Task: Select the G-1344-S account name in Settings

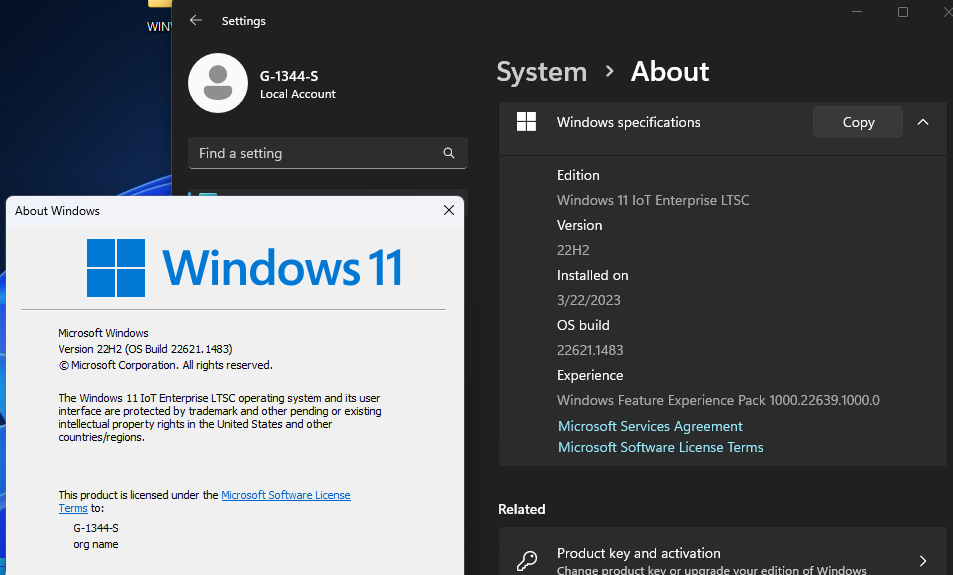Action: tap(289, 76)
